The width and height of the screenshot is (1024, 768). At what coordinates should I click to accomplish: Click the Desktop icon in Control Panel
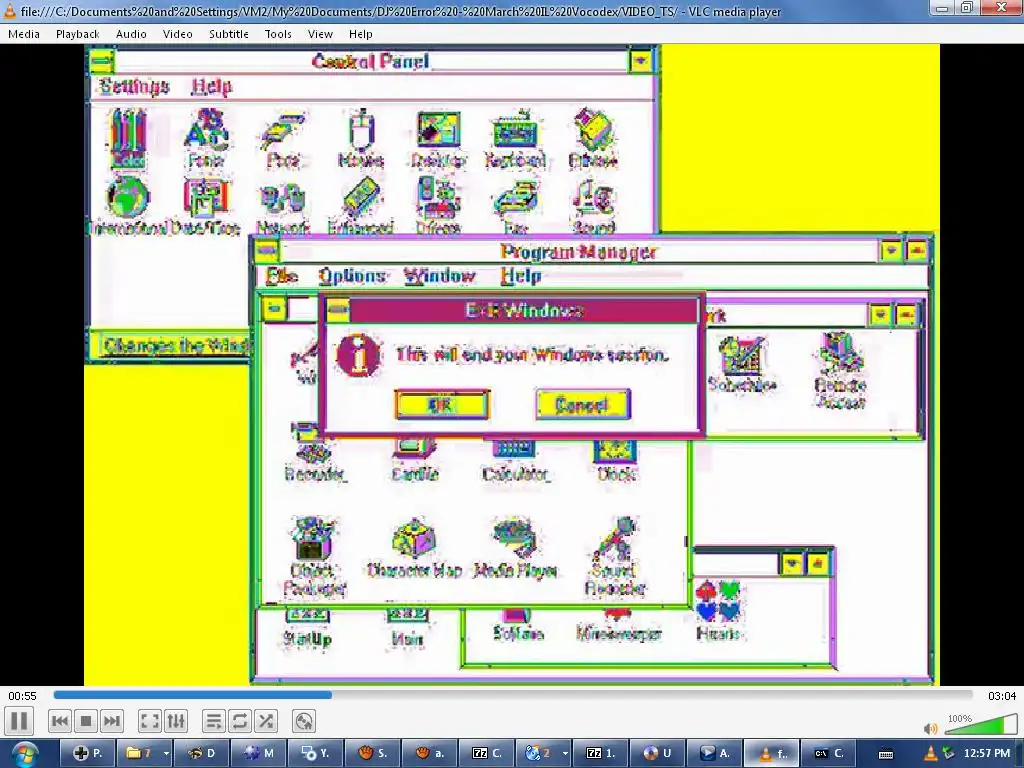438,138
